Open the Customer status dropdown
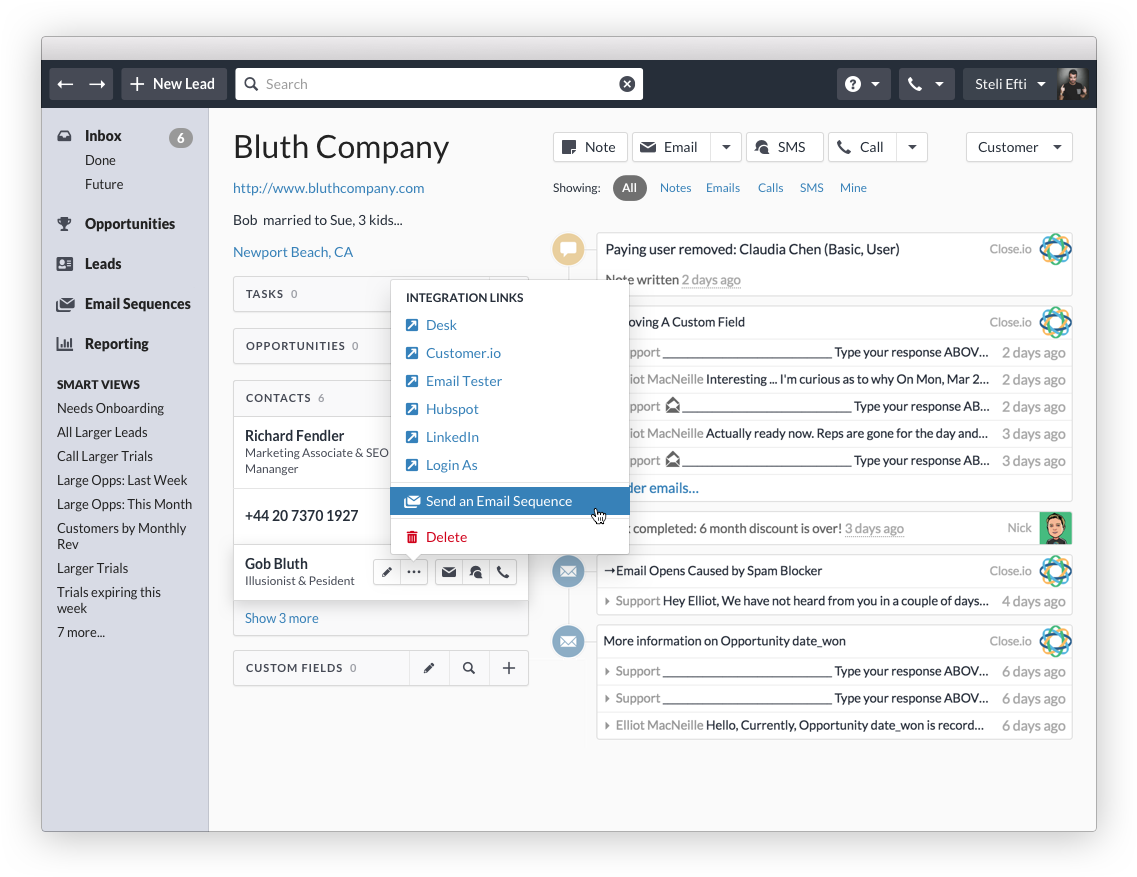The width and height of the screenshot is (1137, 877). pos(1018,147)
